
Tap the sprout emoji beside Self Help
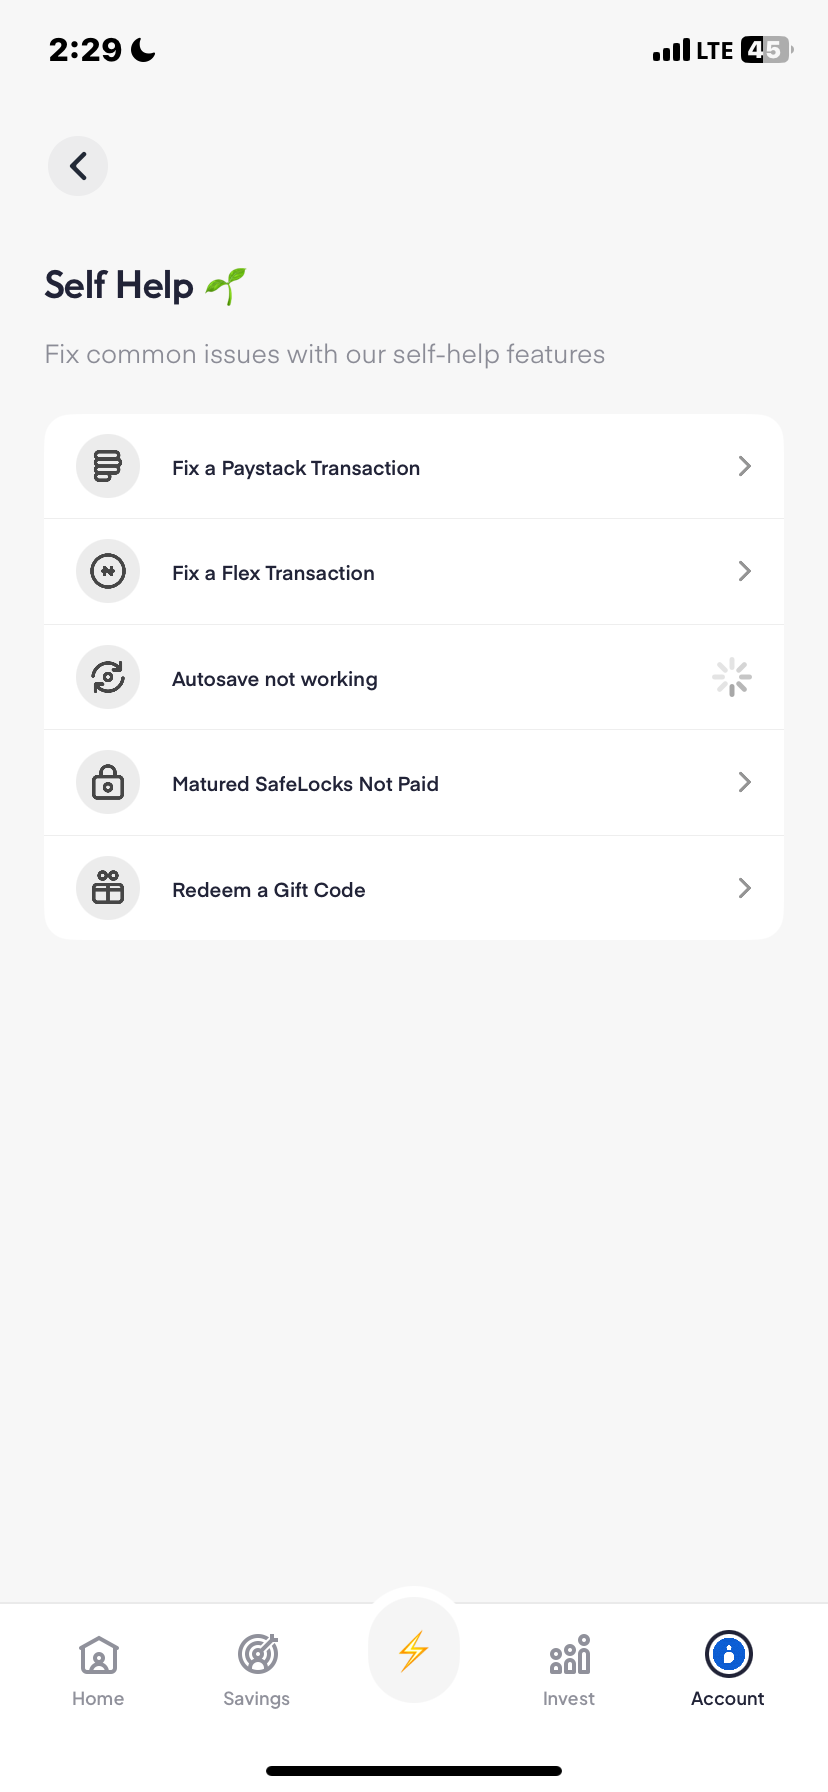[x=225, y=286]
